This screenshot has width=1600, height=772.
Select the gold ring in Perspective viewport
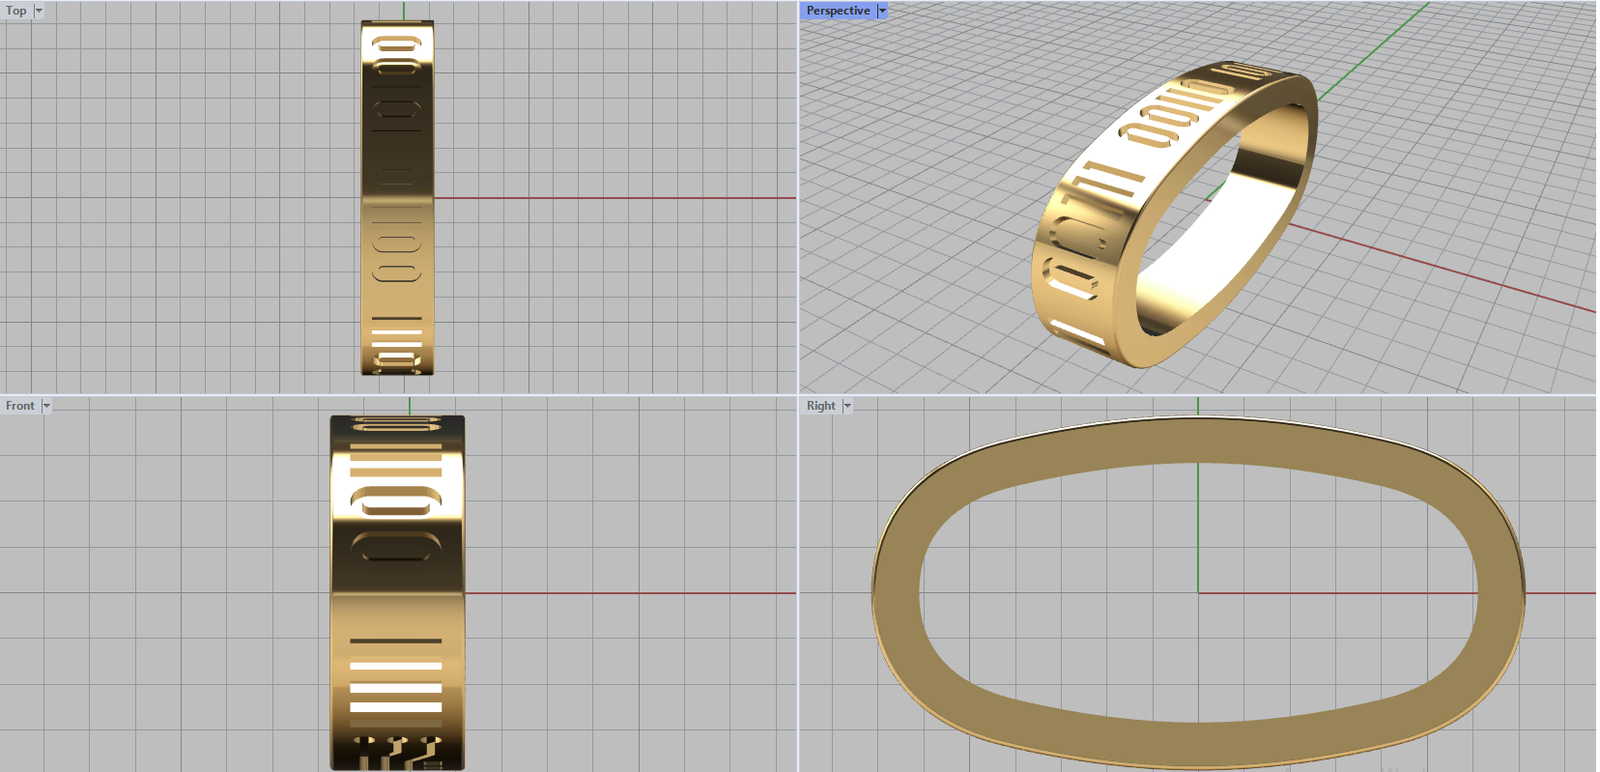[x=1090, y=230]
